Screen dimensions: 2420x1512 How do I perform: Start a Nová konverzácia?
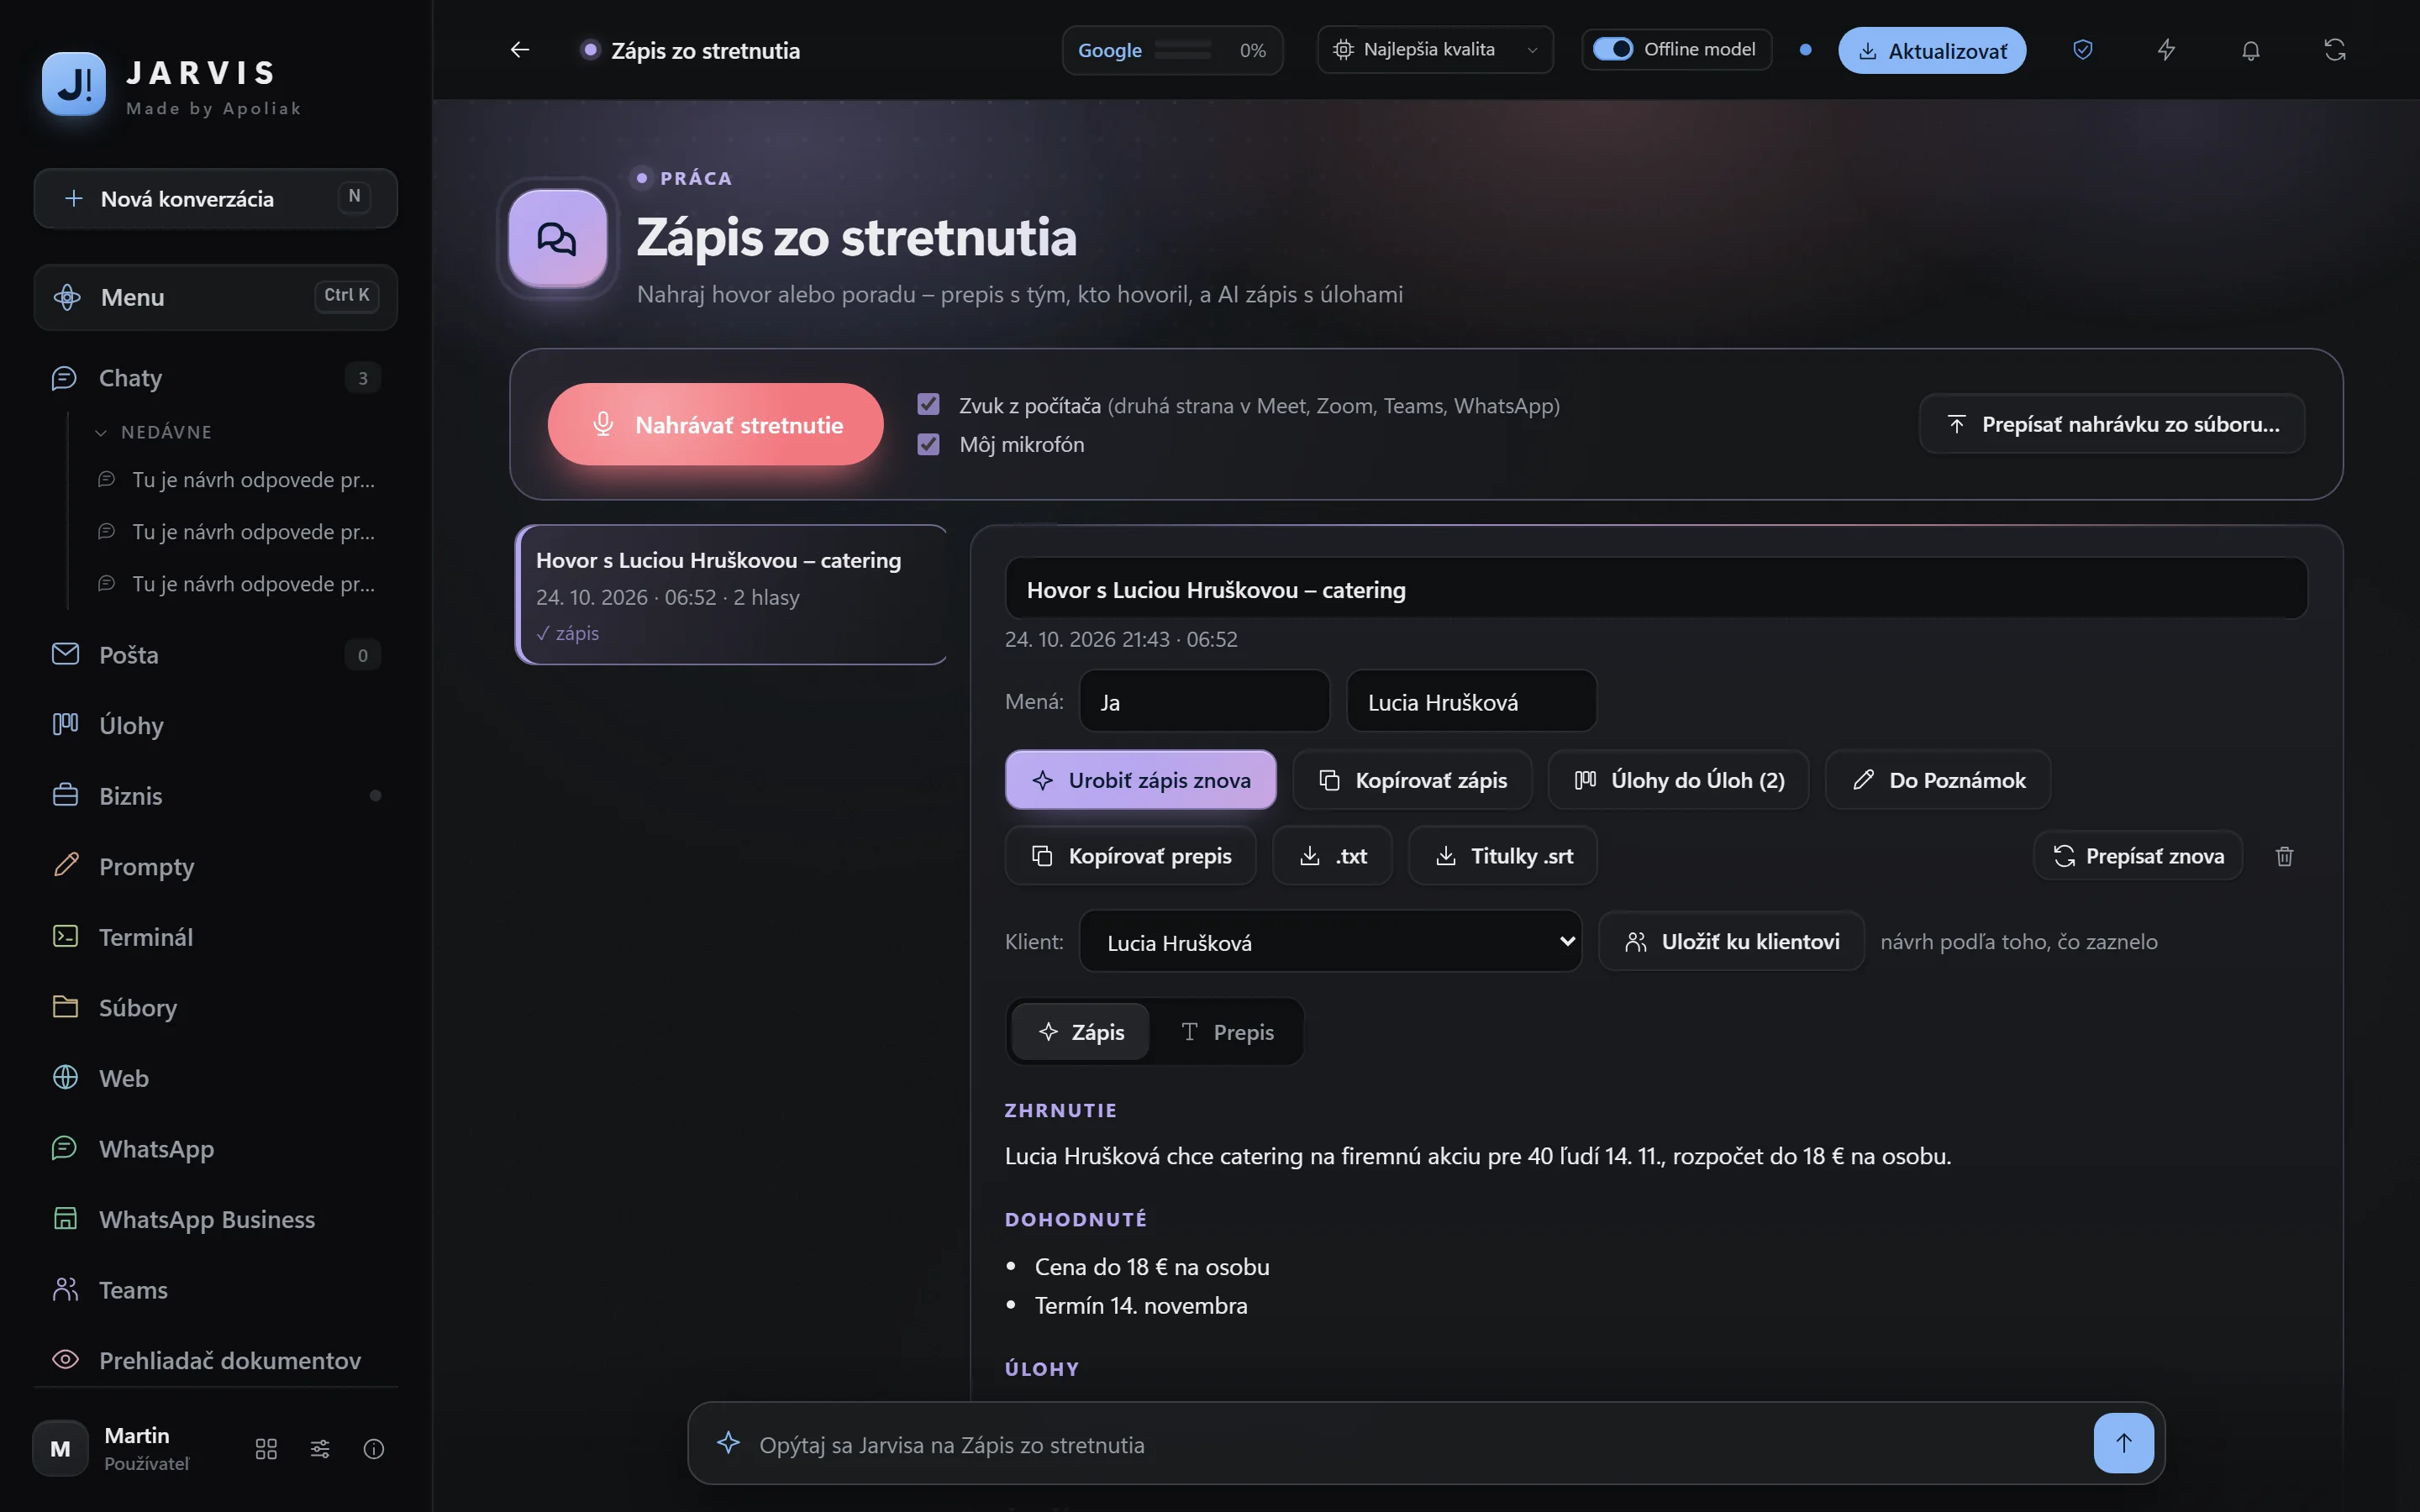(216, 198)
